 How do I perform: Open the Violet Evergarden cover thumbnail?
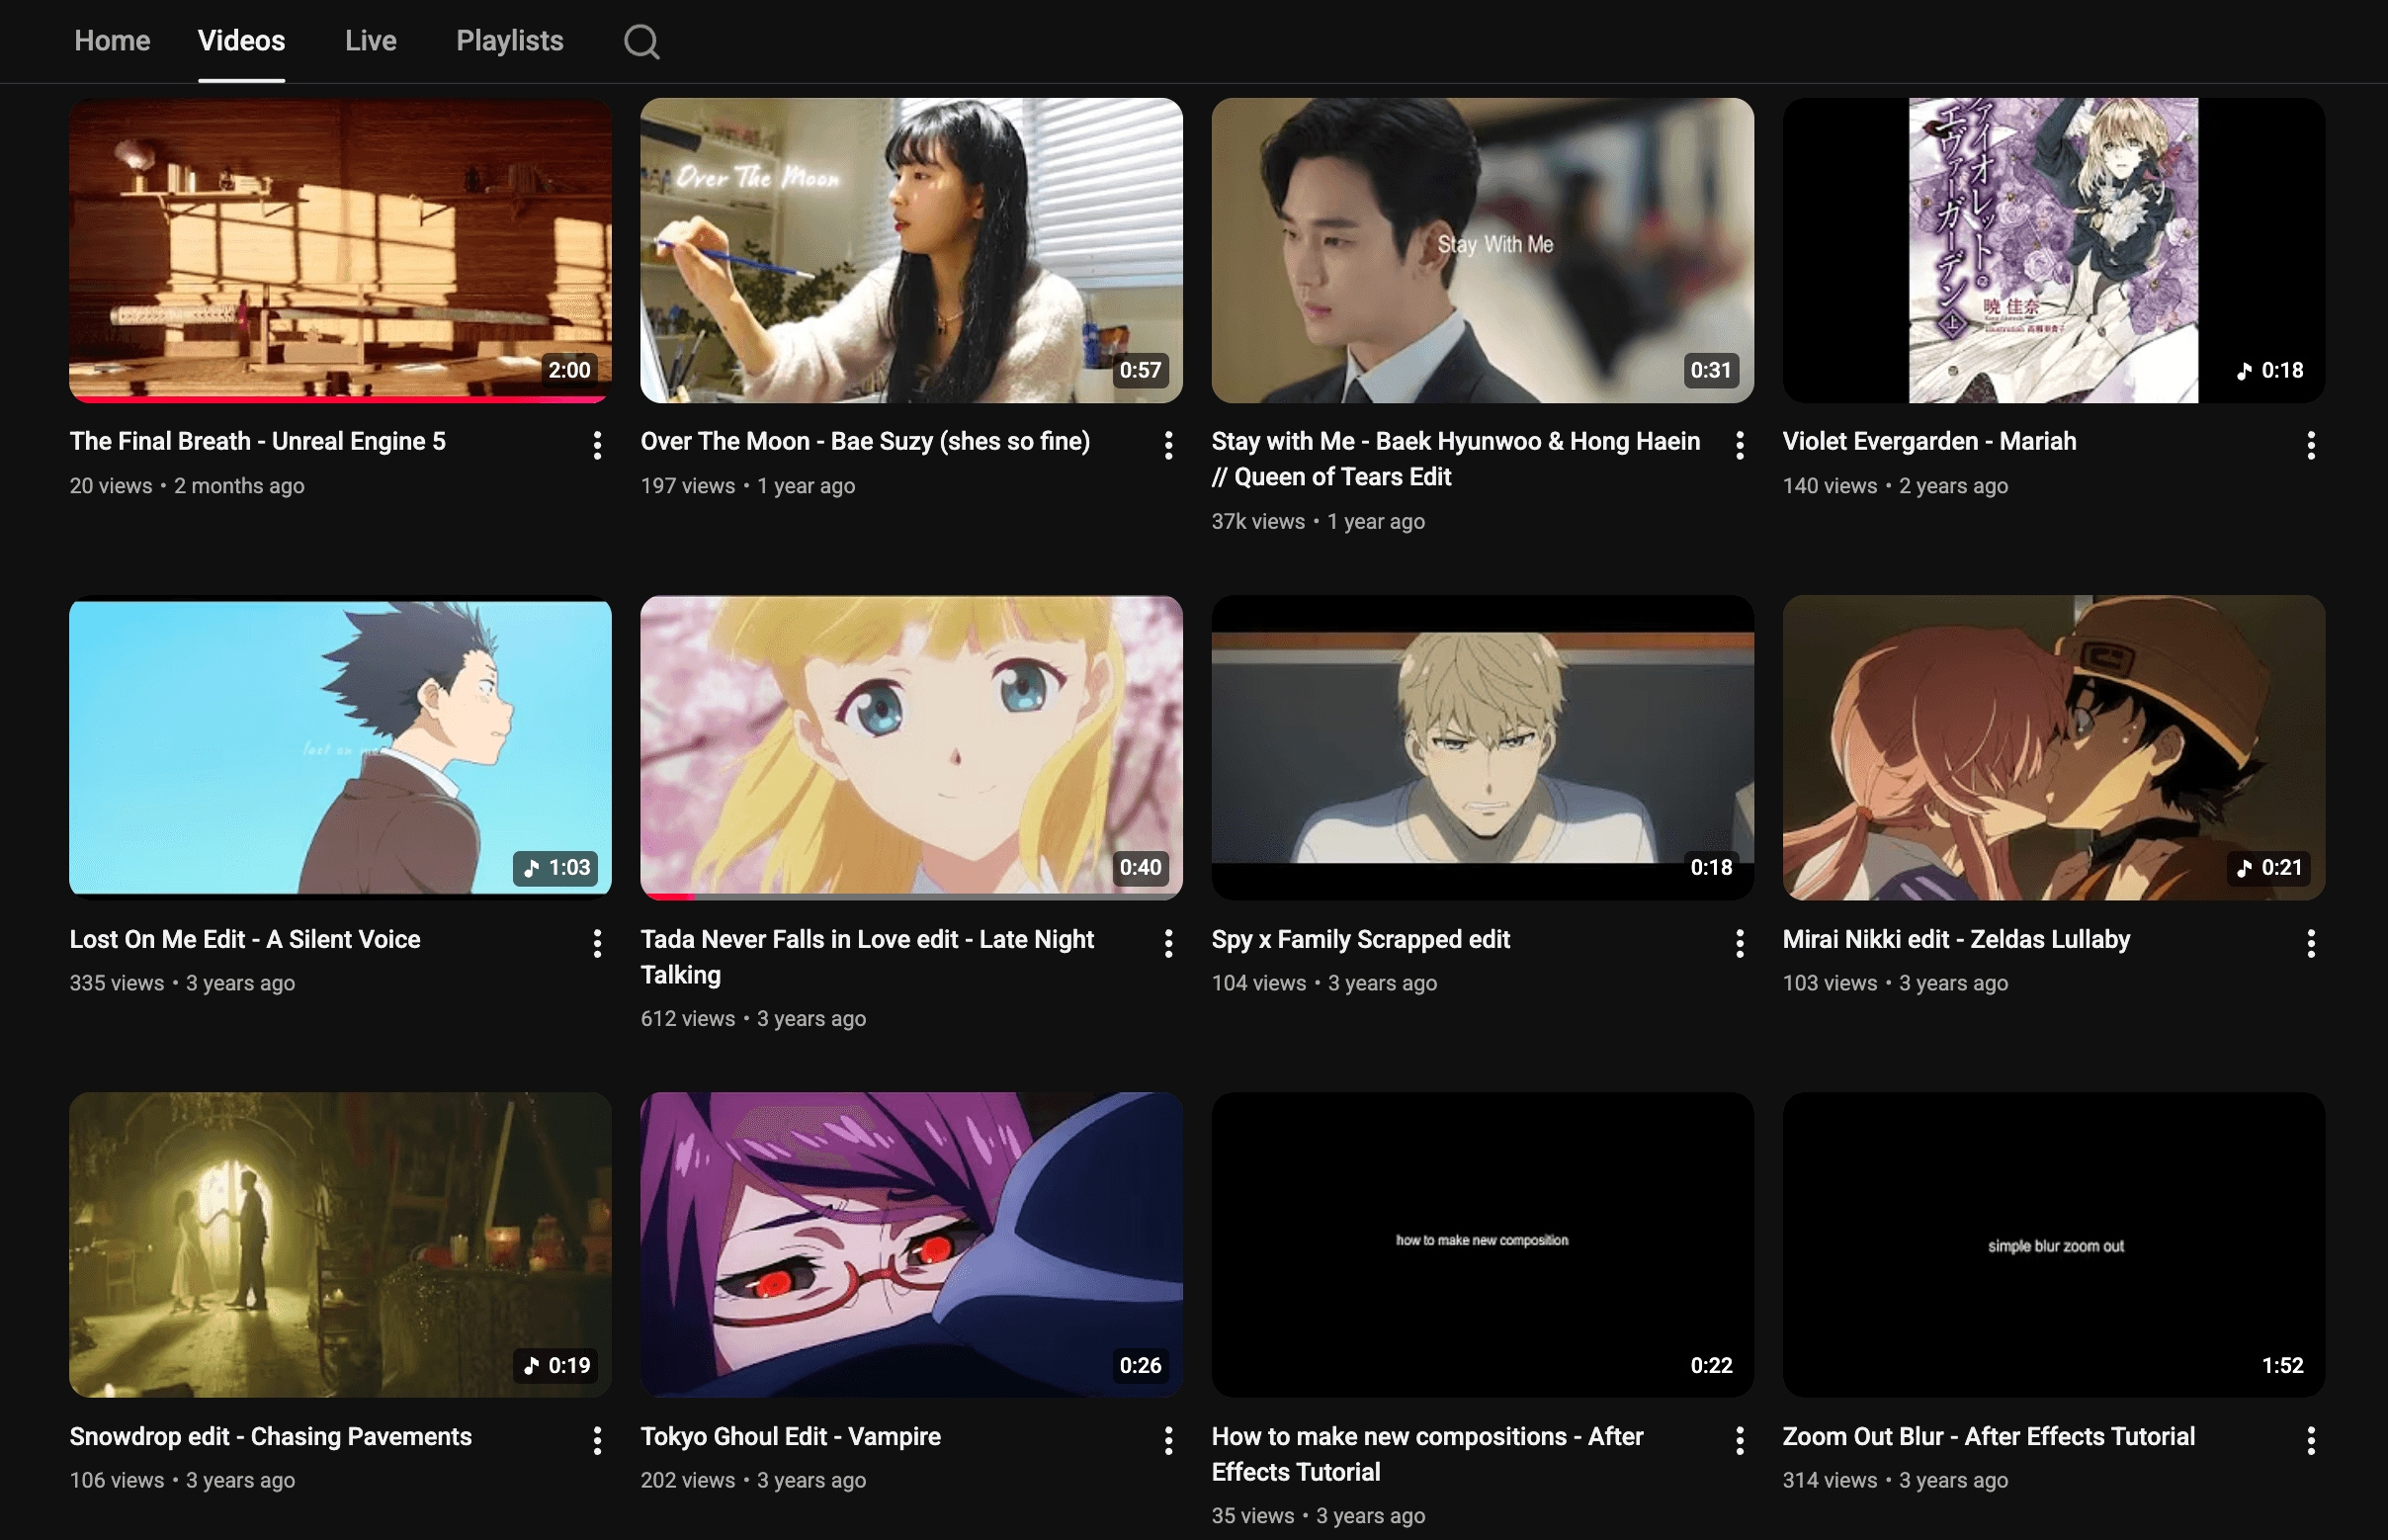click(x=2052, y=251)
